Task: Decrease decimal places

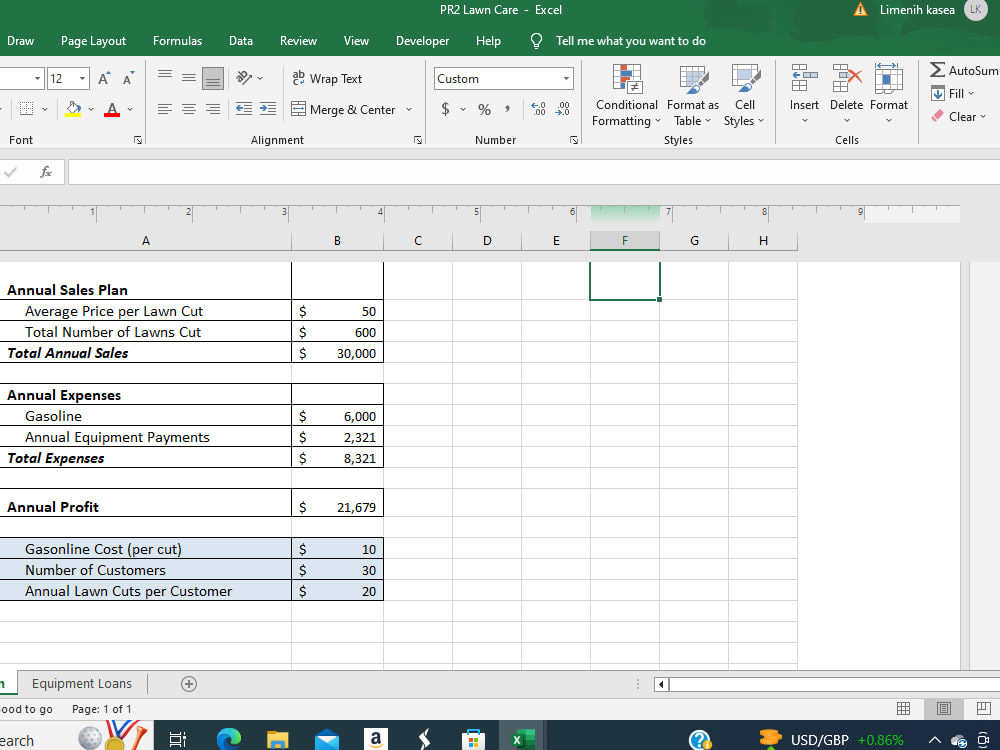Action: (562, 109)
